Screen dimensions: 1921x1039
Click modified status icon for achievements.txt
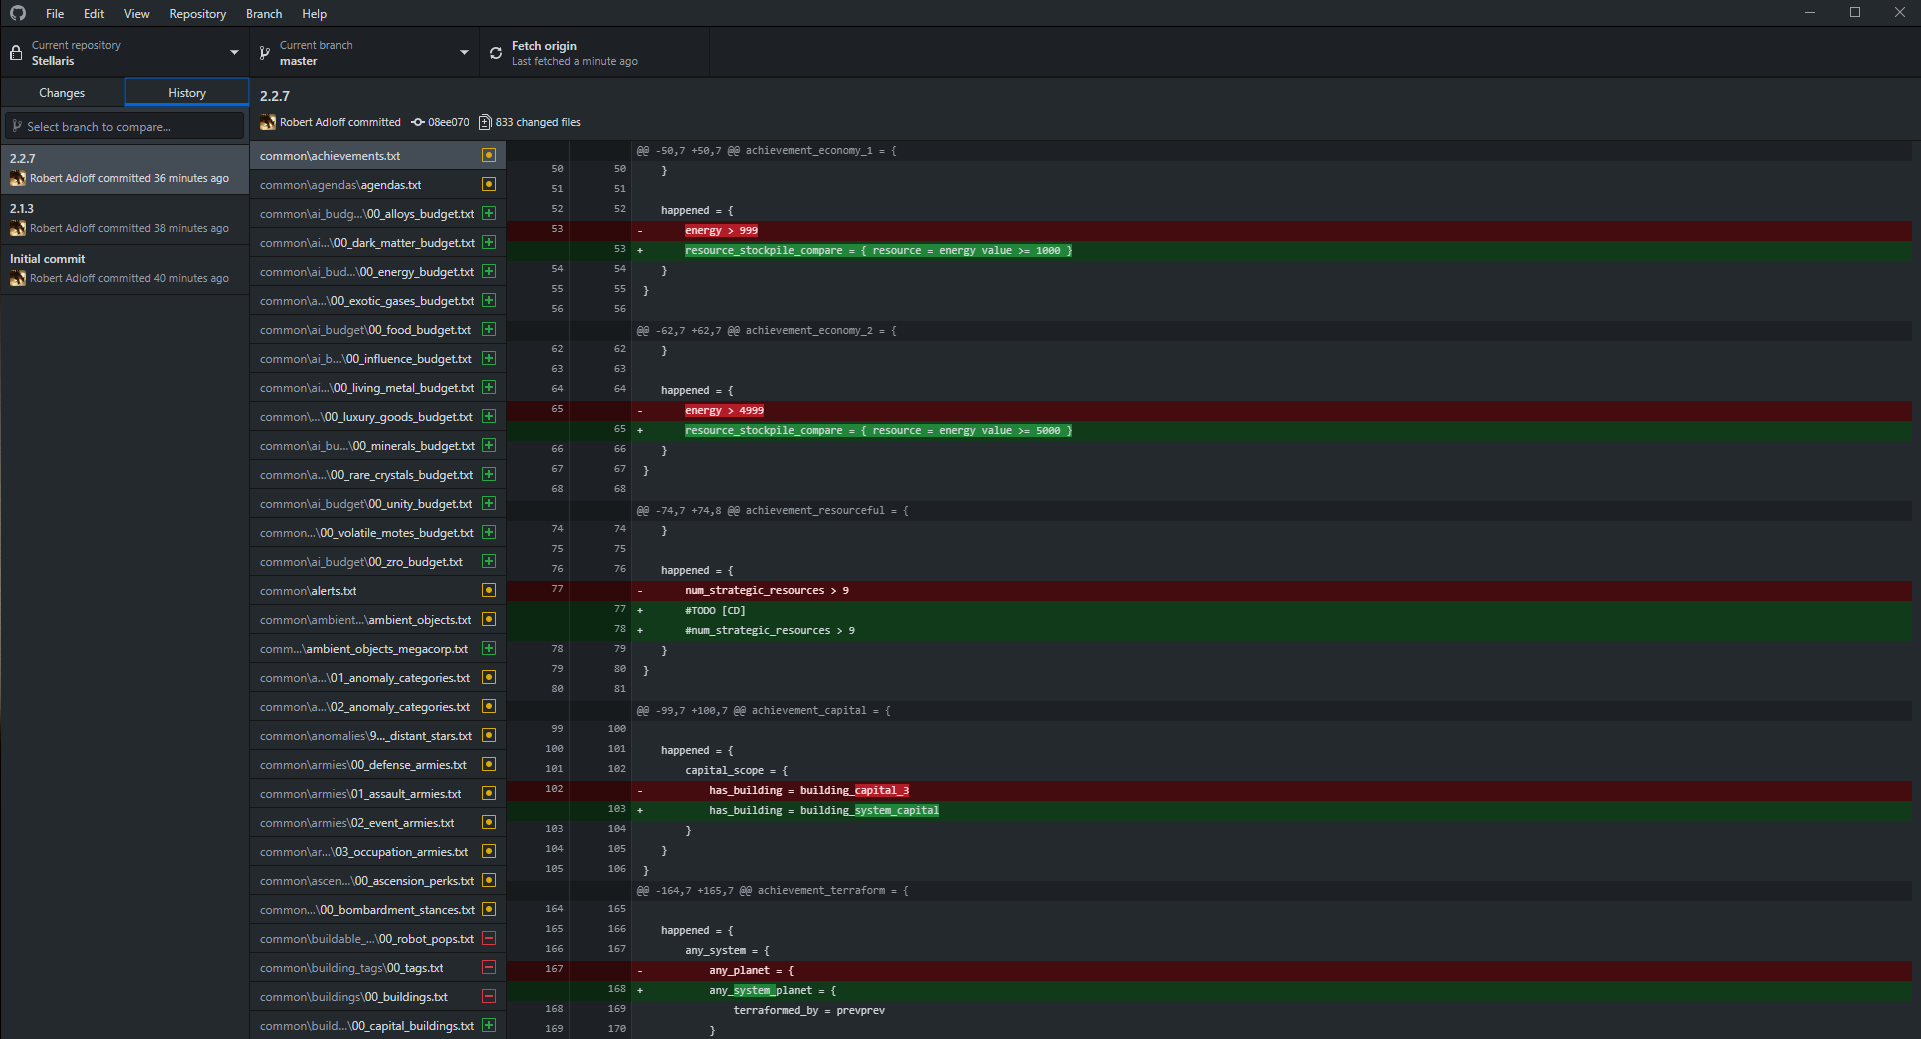tap(489, 155)
